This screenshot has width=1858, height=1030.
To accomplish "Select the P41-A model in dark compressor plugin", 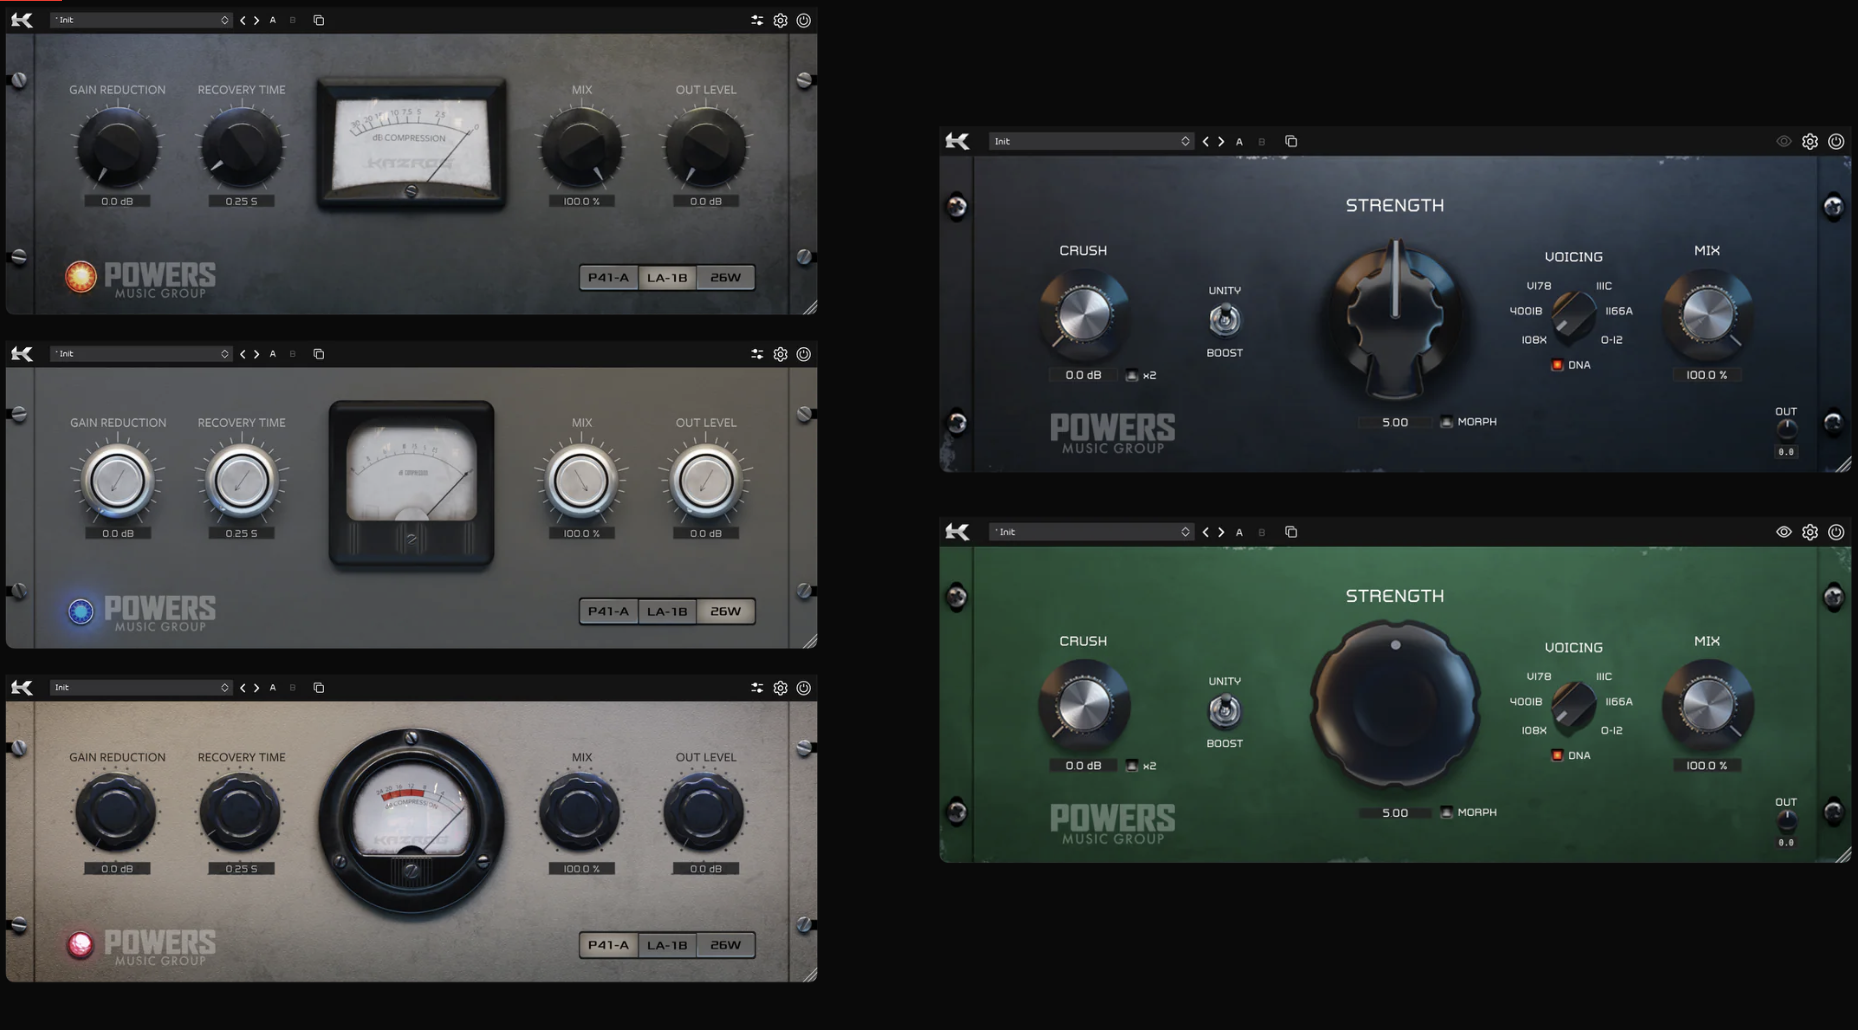I will pos(609,278).
